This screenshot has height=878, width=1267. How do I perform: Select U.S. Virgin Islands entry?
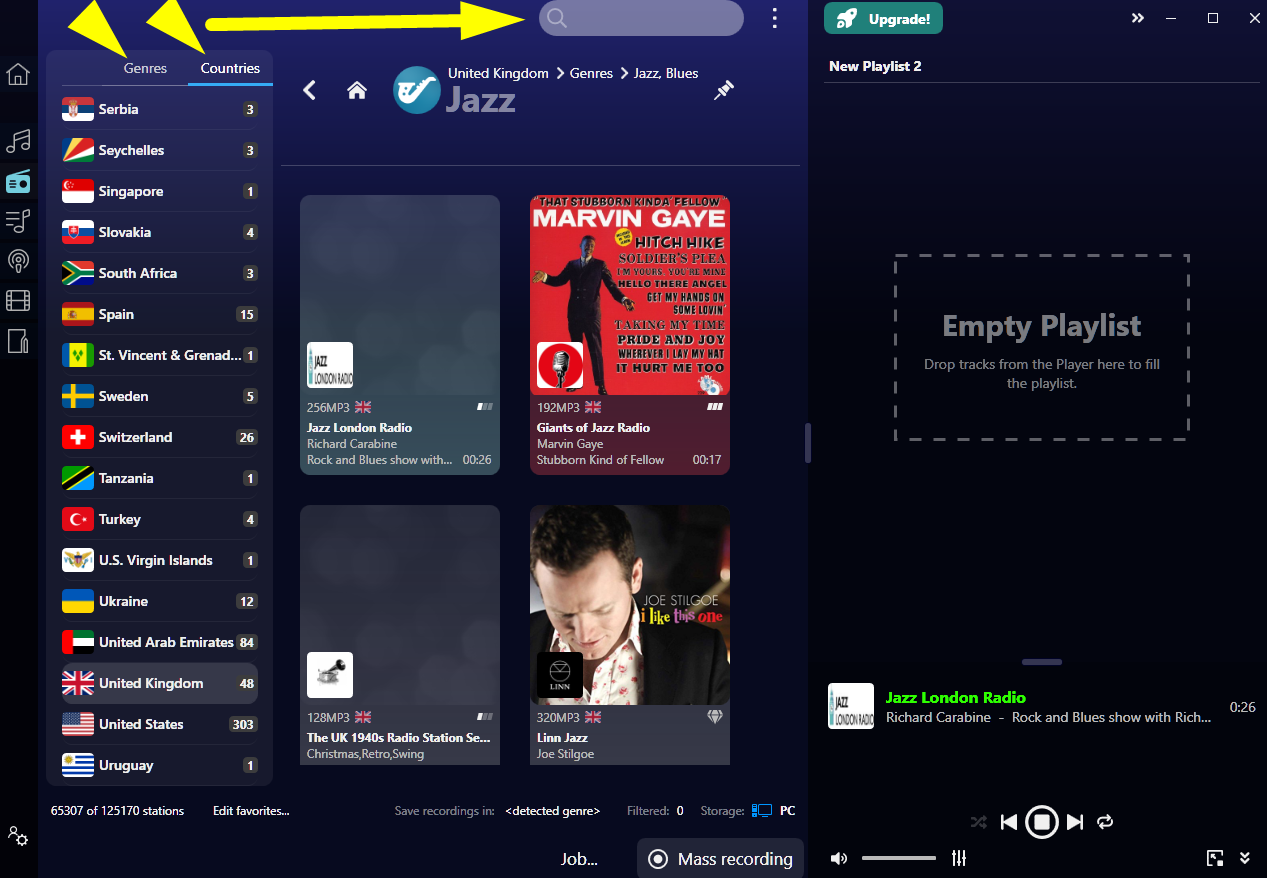160,560
